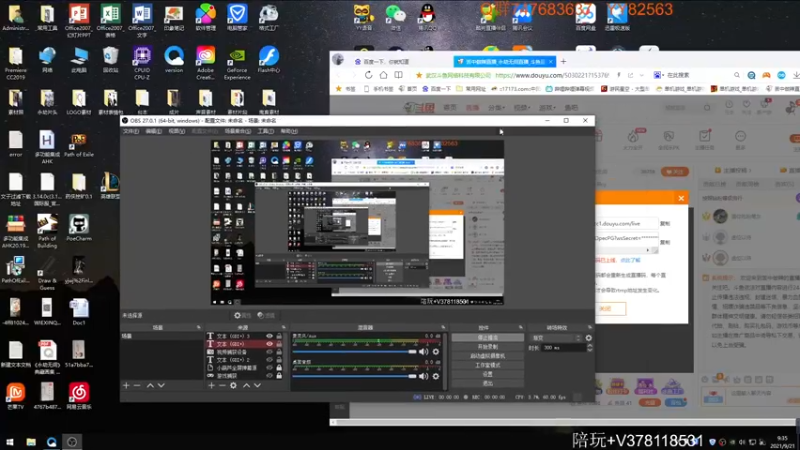Pop out the Controls dock using its header icon

coord(520,328)
